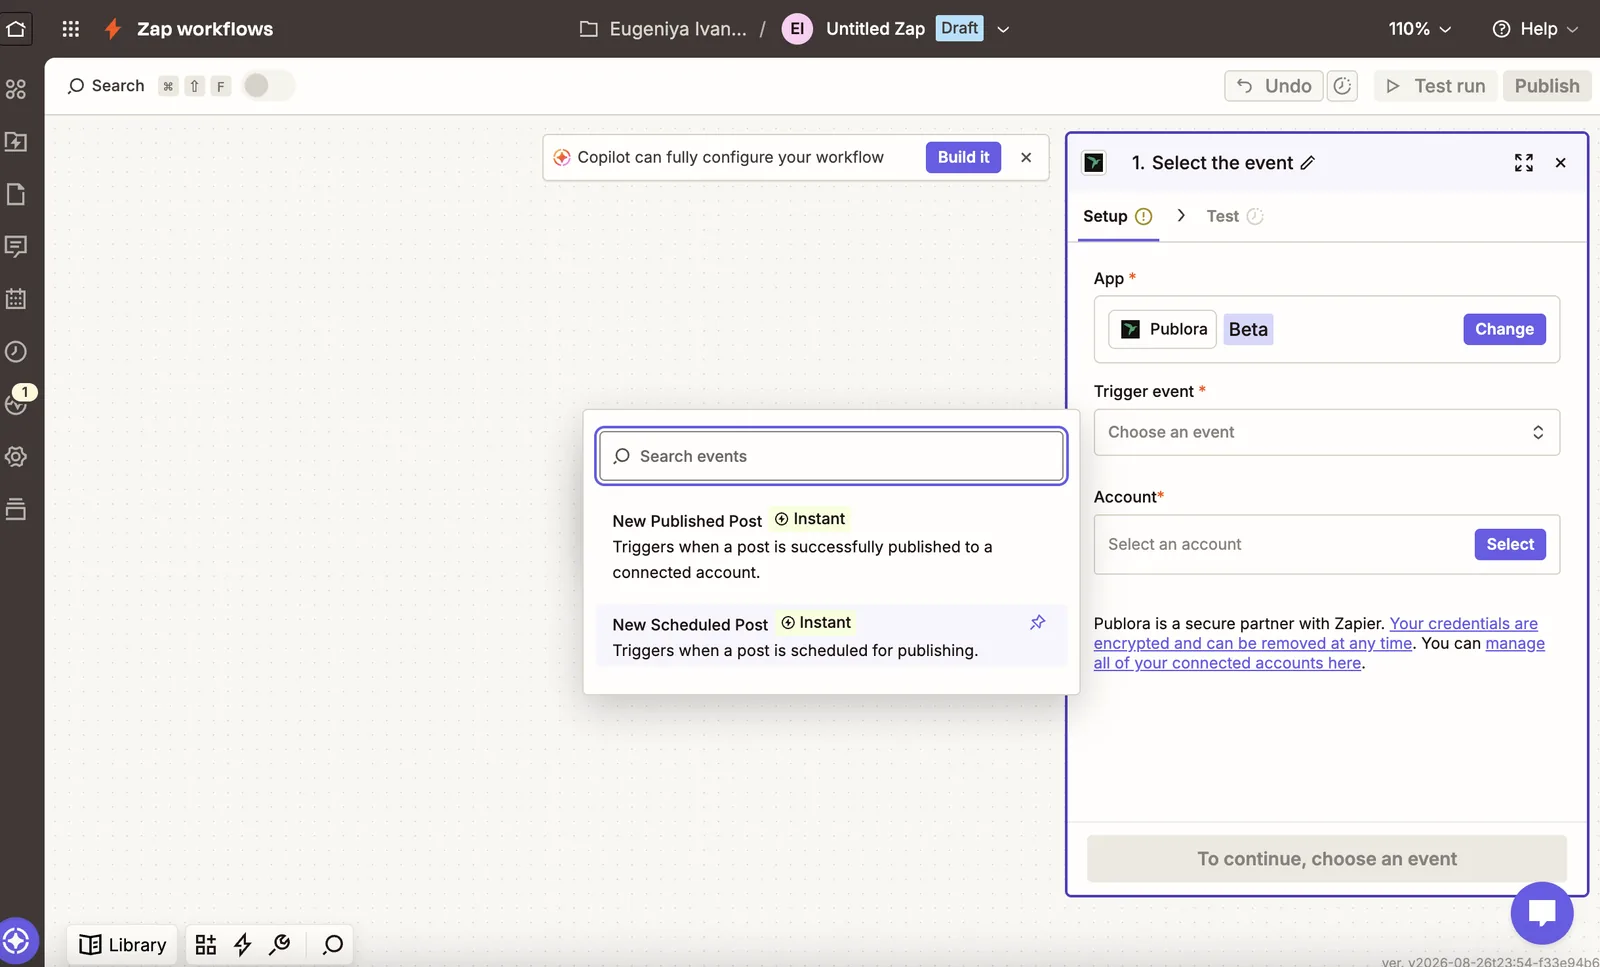
Task: Open the comments icon in left sidebar
Action: 16,246
